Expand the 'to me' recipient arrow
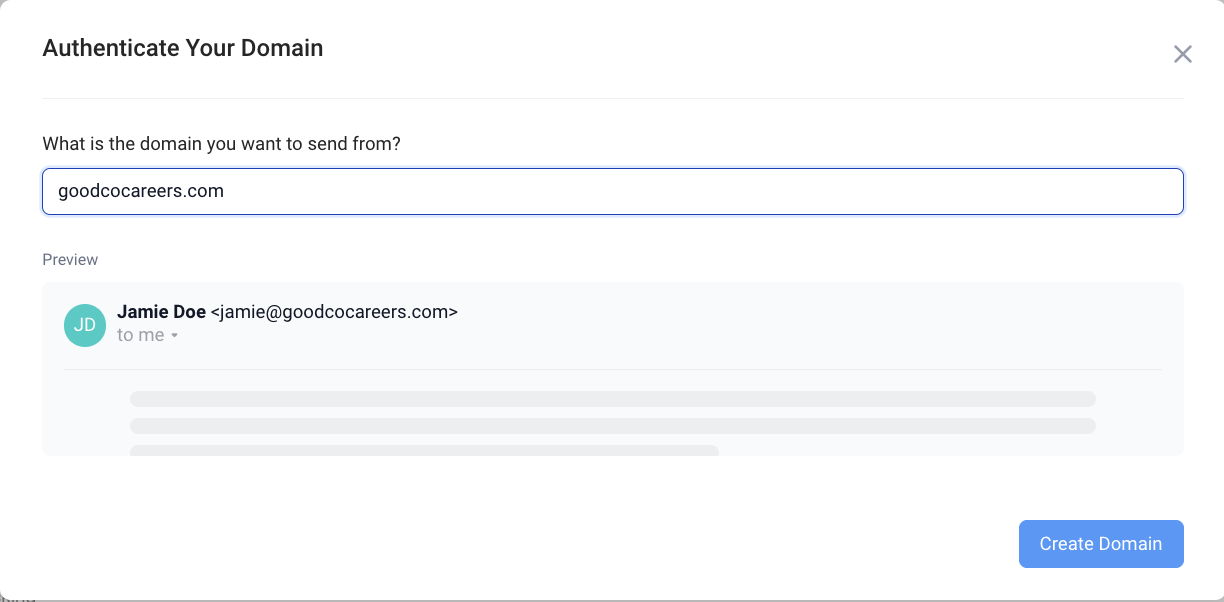Image resolution: width=1224 pixels, height=602 pixels. point(174,336)
